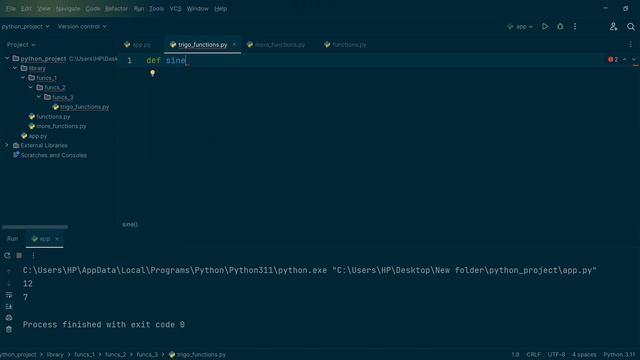Viewport: 640px width, 360px height.
Task: Switch to app.py editor tab
Action: tap(138, 44)
